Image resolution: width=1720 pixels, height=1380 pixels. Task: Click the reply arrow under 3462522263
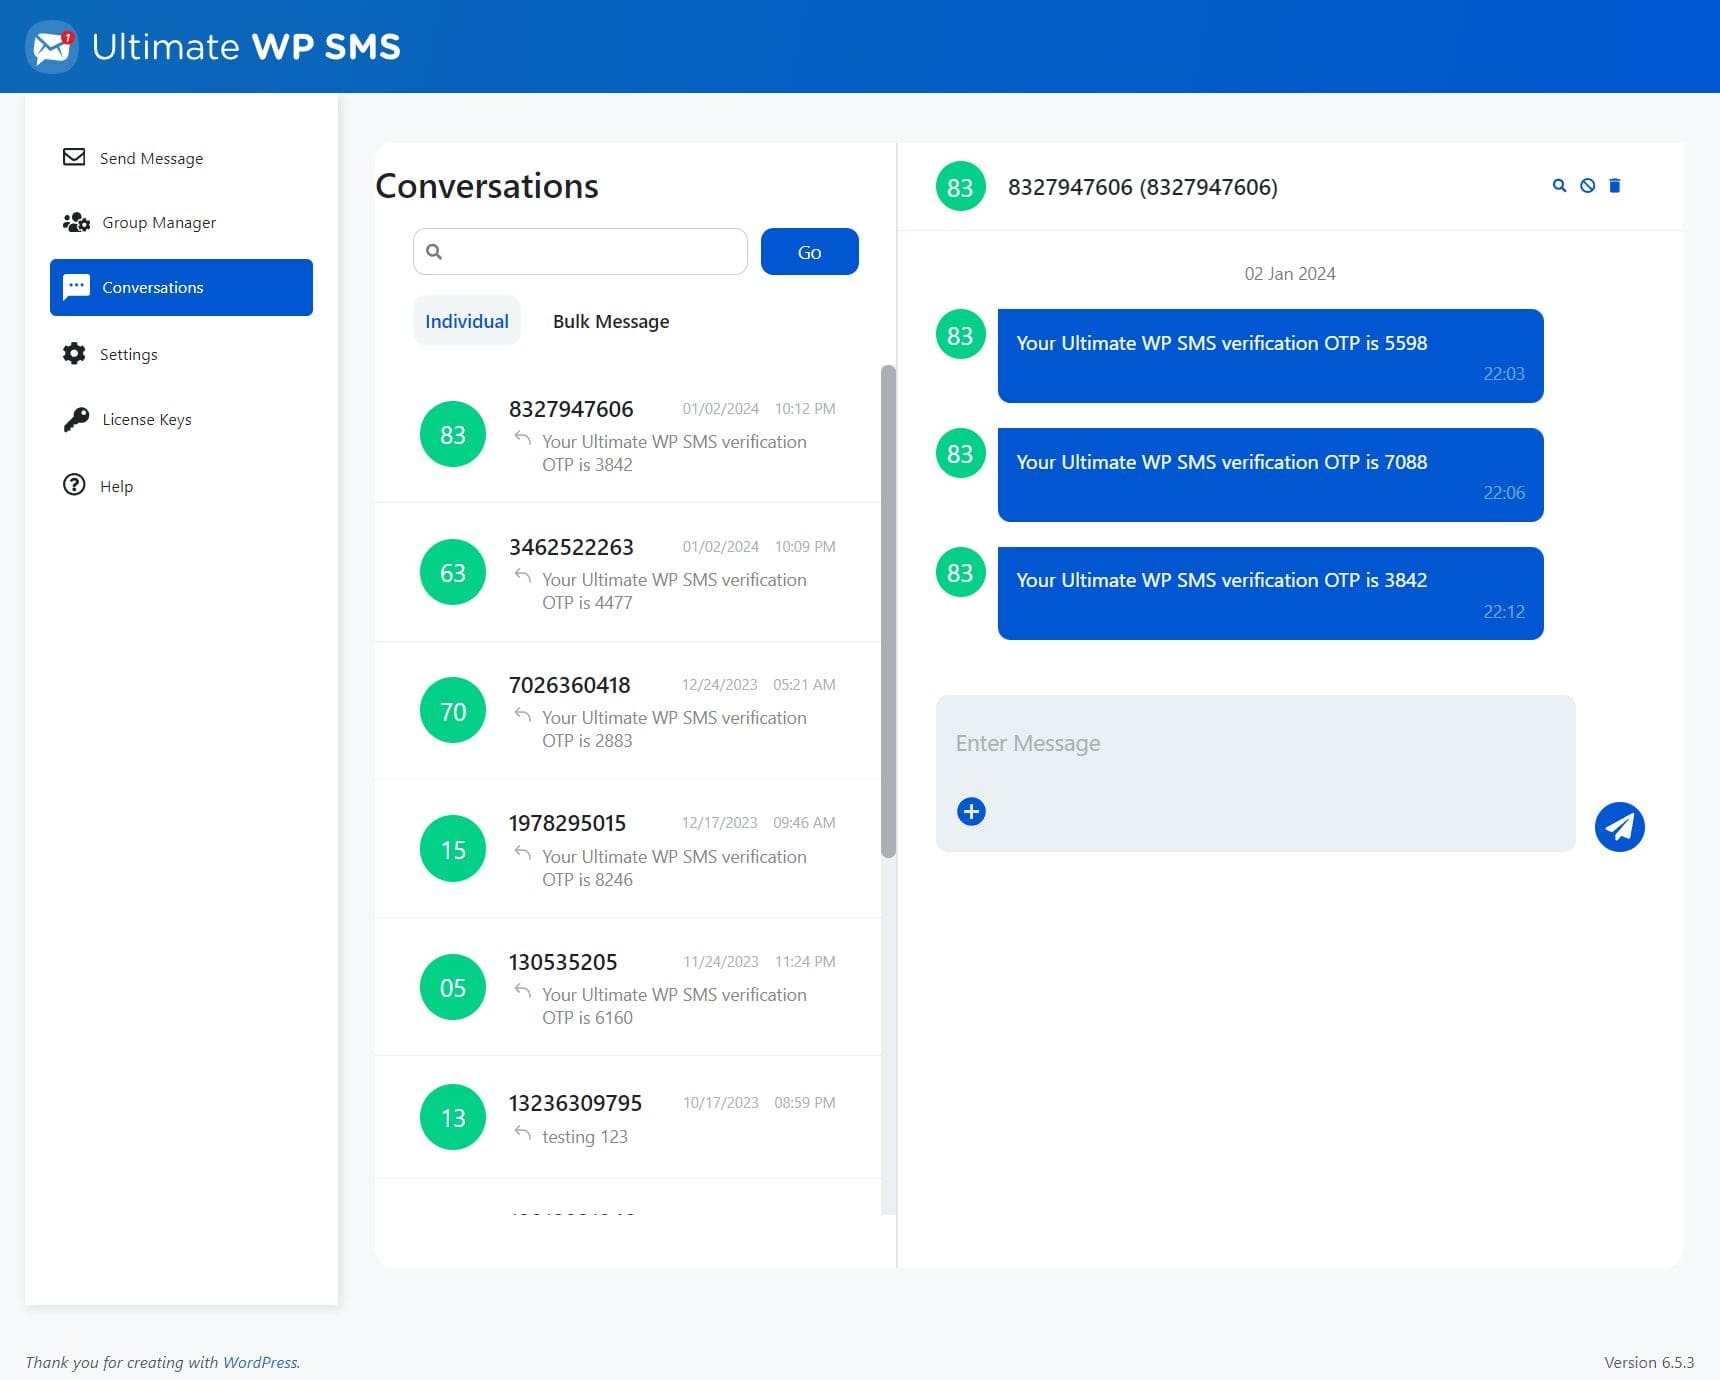pyautogui.click(x=522, y=576)
